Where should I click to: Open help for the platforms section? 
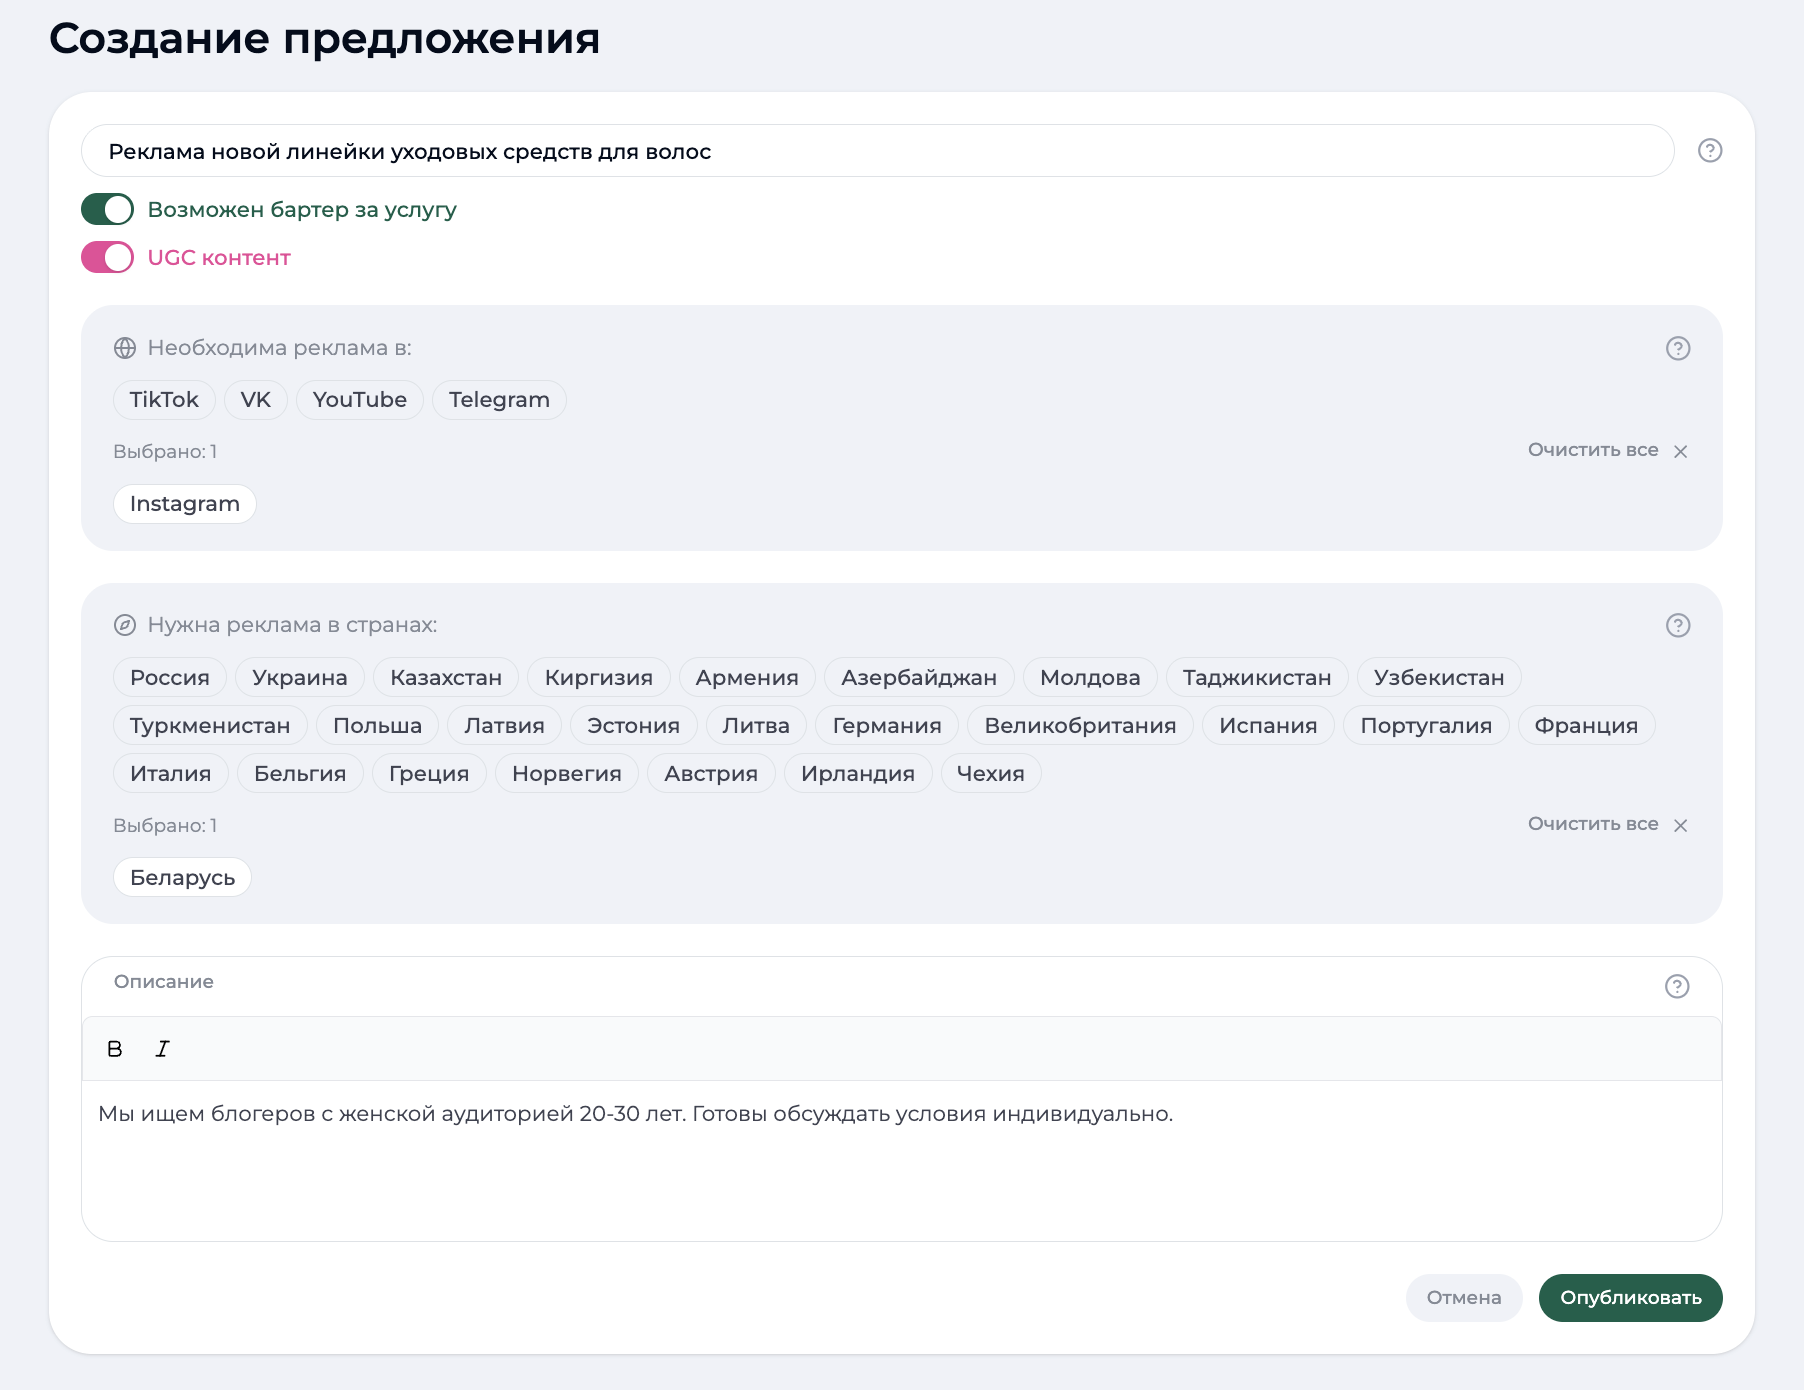(1678, 349)
